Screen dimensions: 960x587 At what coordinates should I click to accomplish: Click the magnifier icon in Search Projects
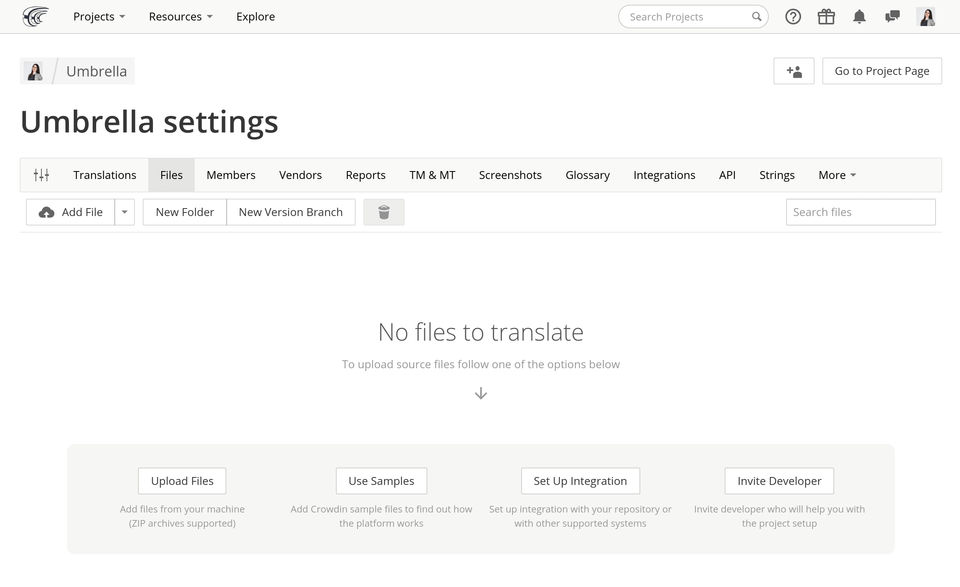pos(757,17)
